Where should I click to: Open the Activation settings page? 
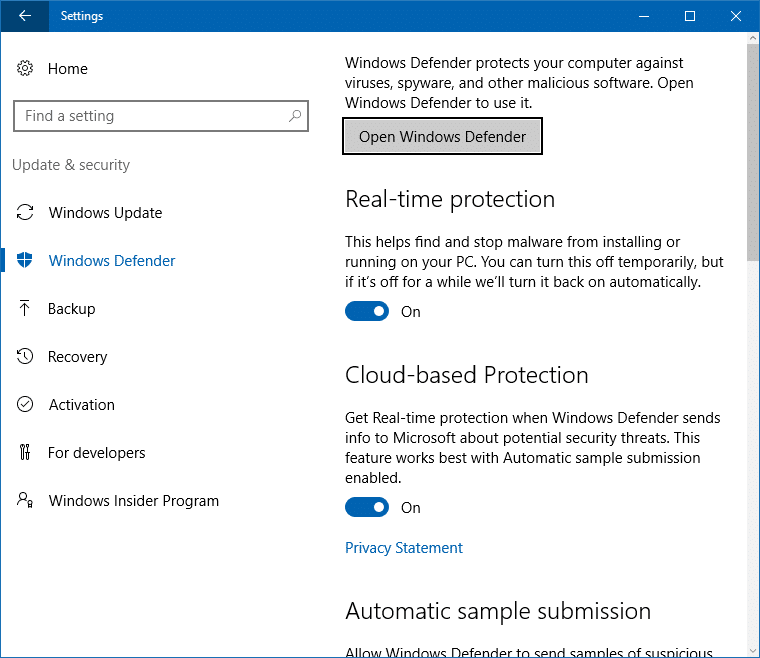(81, 405)
